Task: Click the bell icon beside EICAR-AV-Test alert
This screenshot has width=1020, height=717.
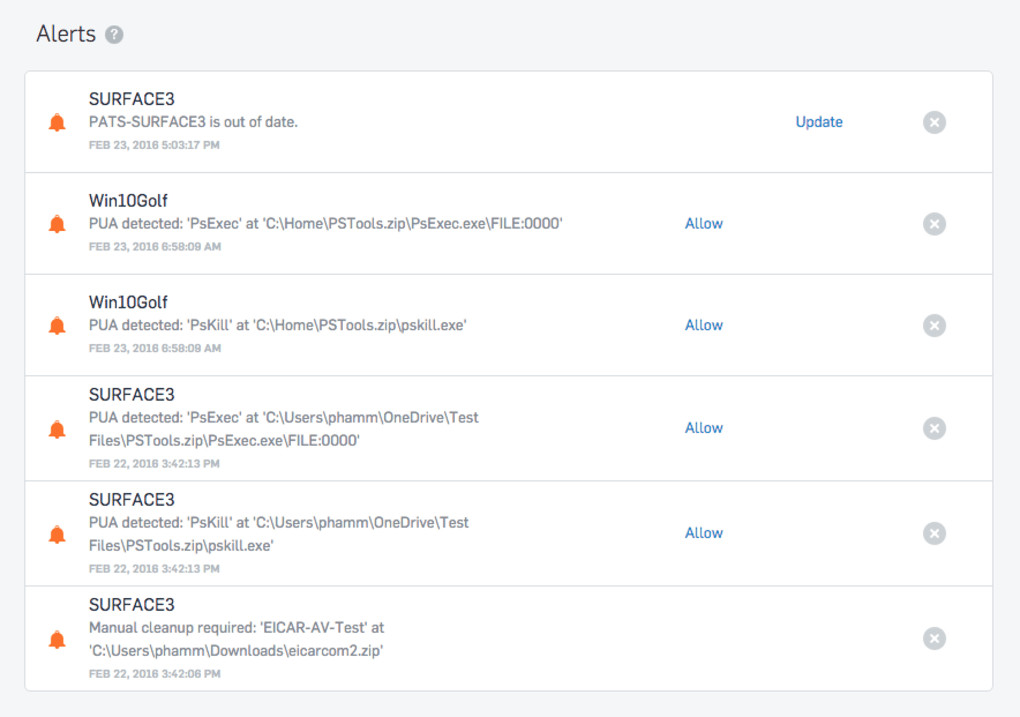Action: 57,640
